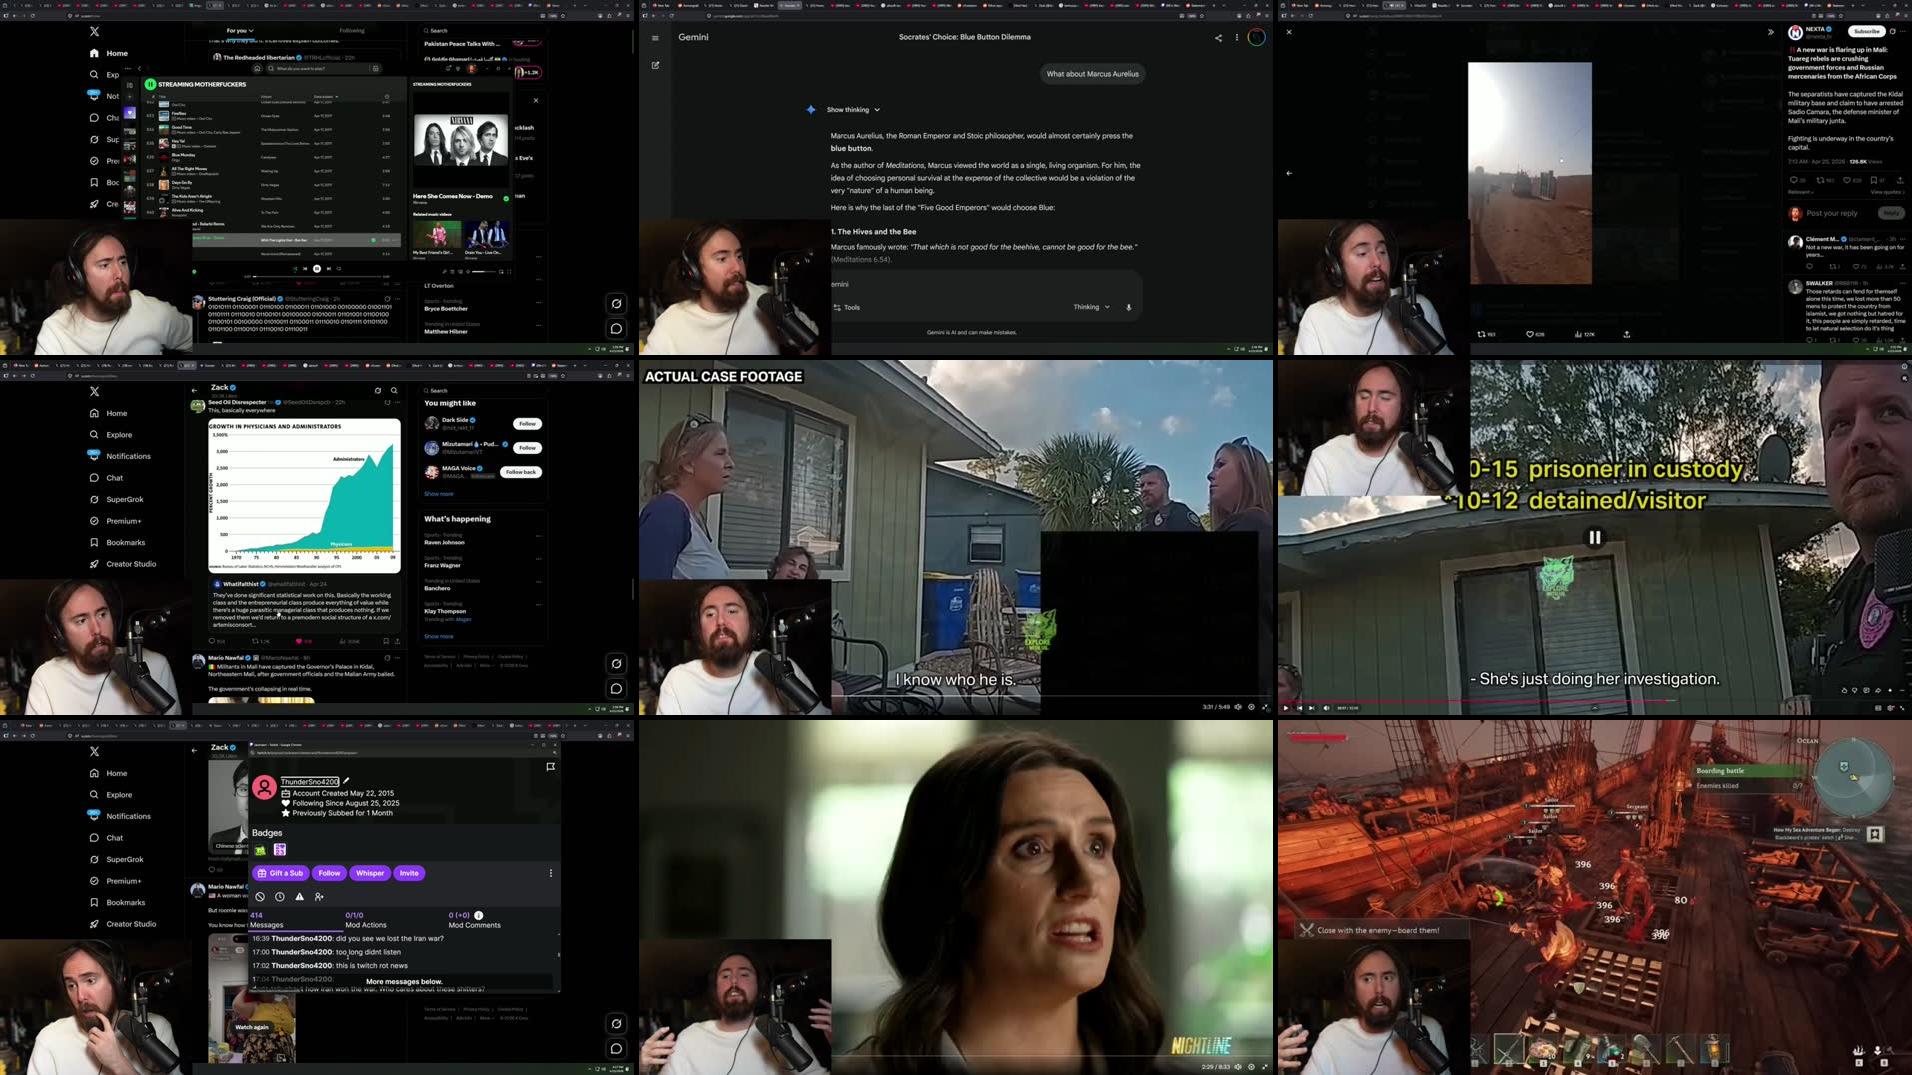Click the Post your reply field
Viewport: 1912px width, 1075px height.
(1832, 213)
